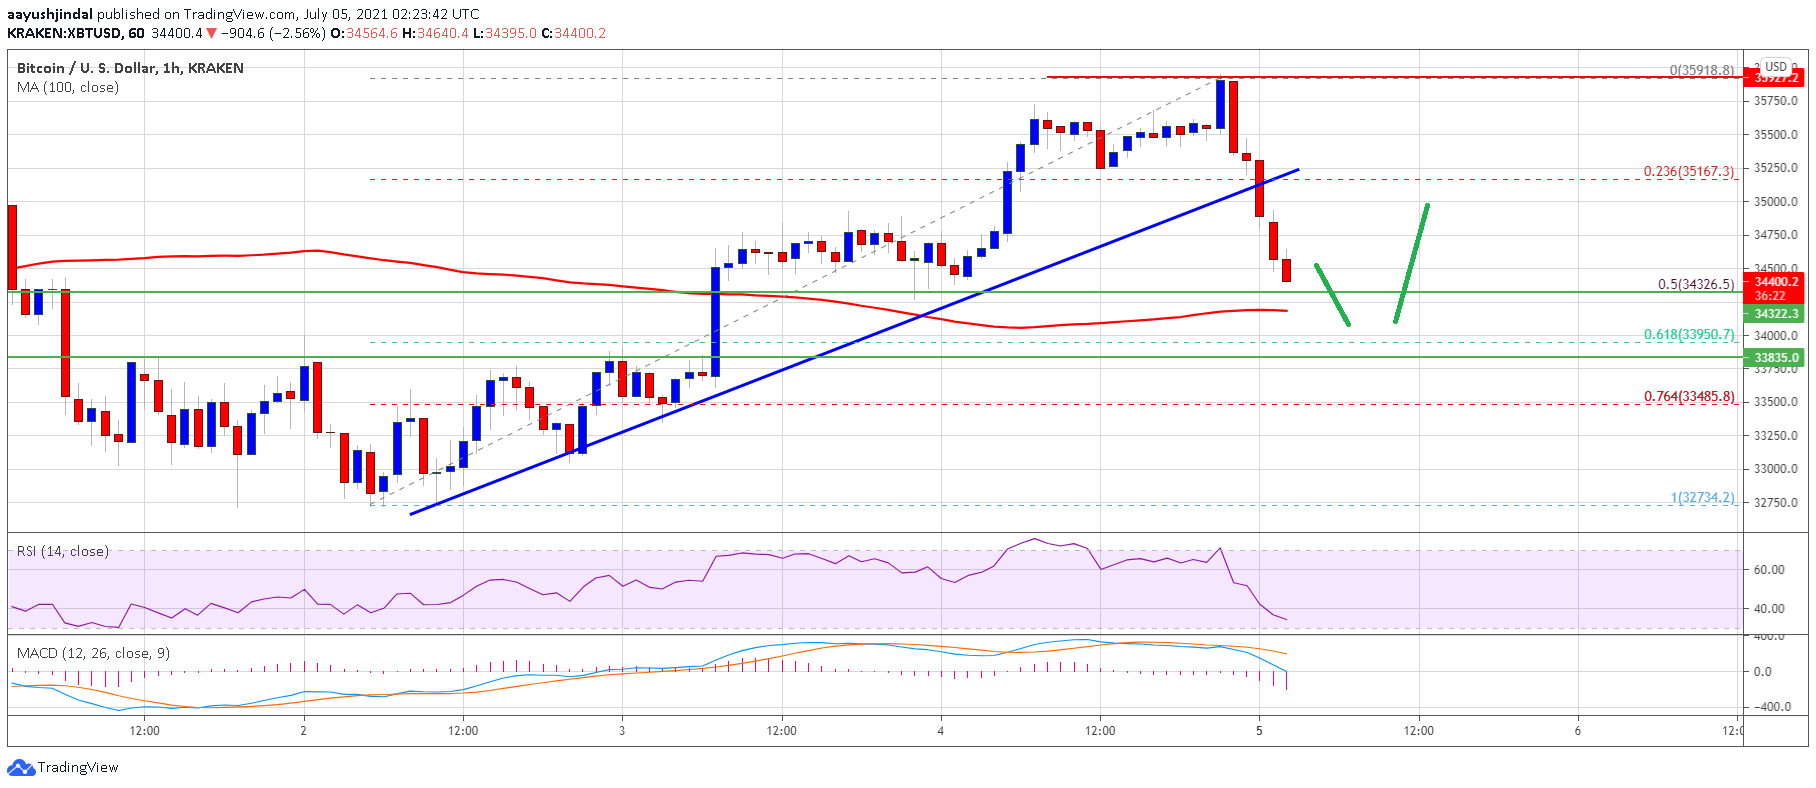Image resolution: width=1816 pixels, height=788 pixels.
Task: Click the −904.6 (−2.56%) change value
Action: [x=272, y=33]
